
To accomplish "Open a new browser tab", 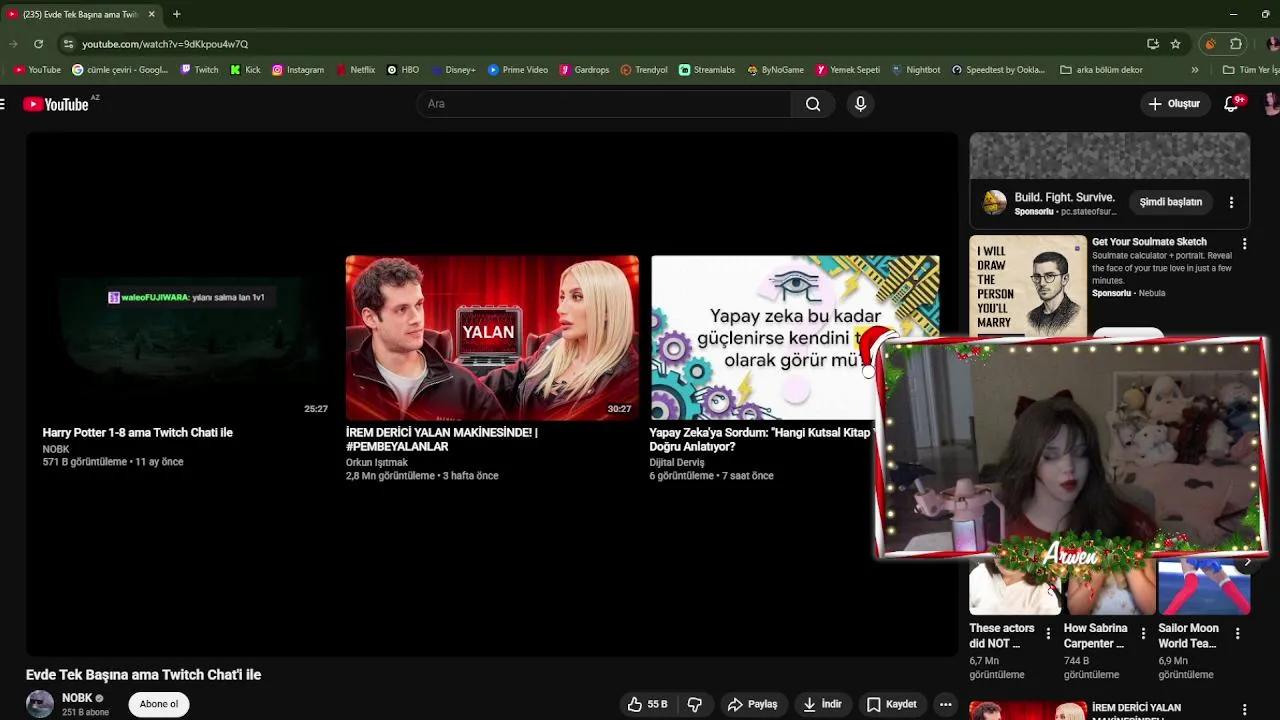I will [x=176, y=14].
